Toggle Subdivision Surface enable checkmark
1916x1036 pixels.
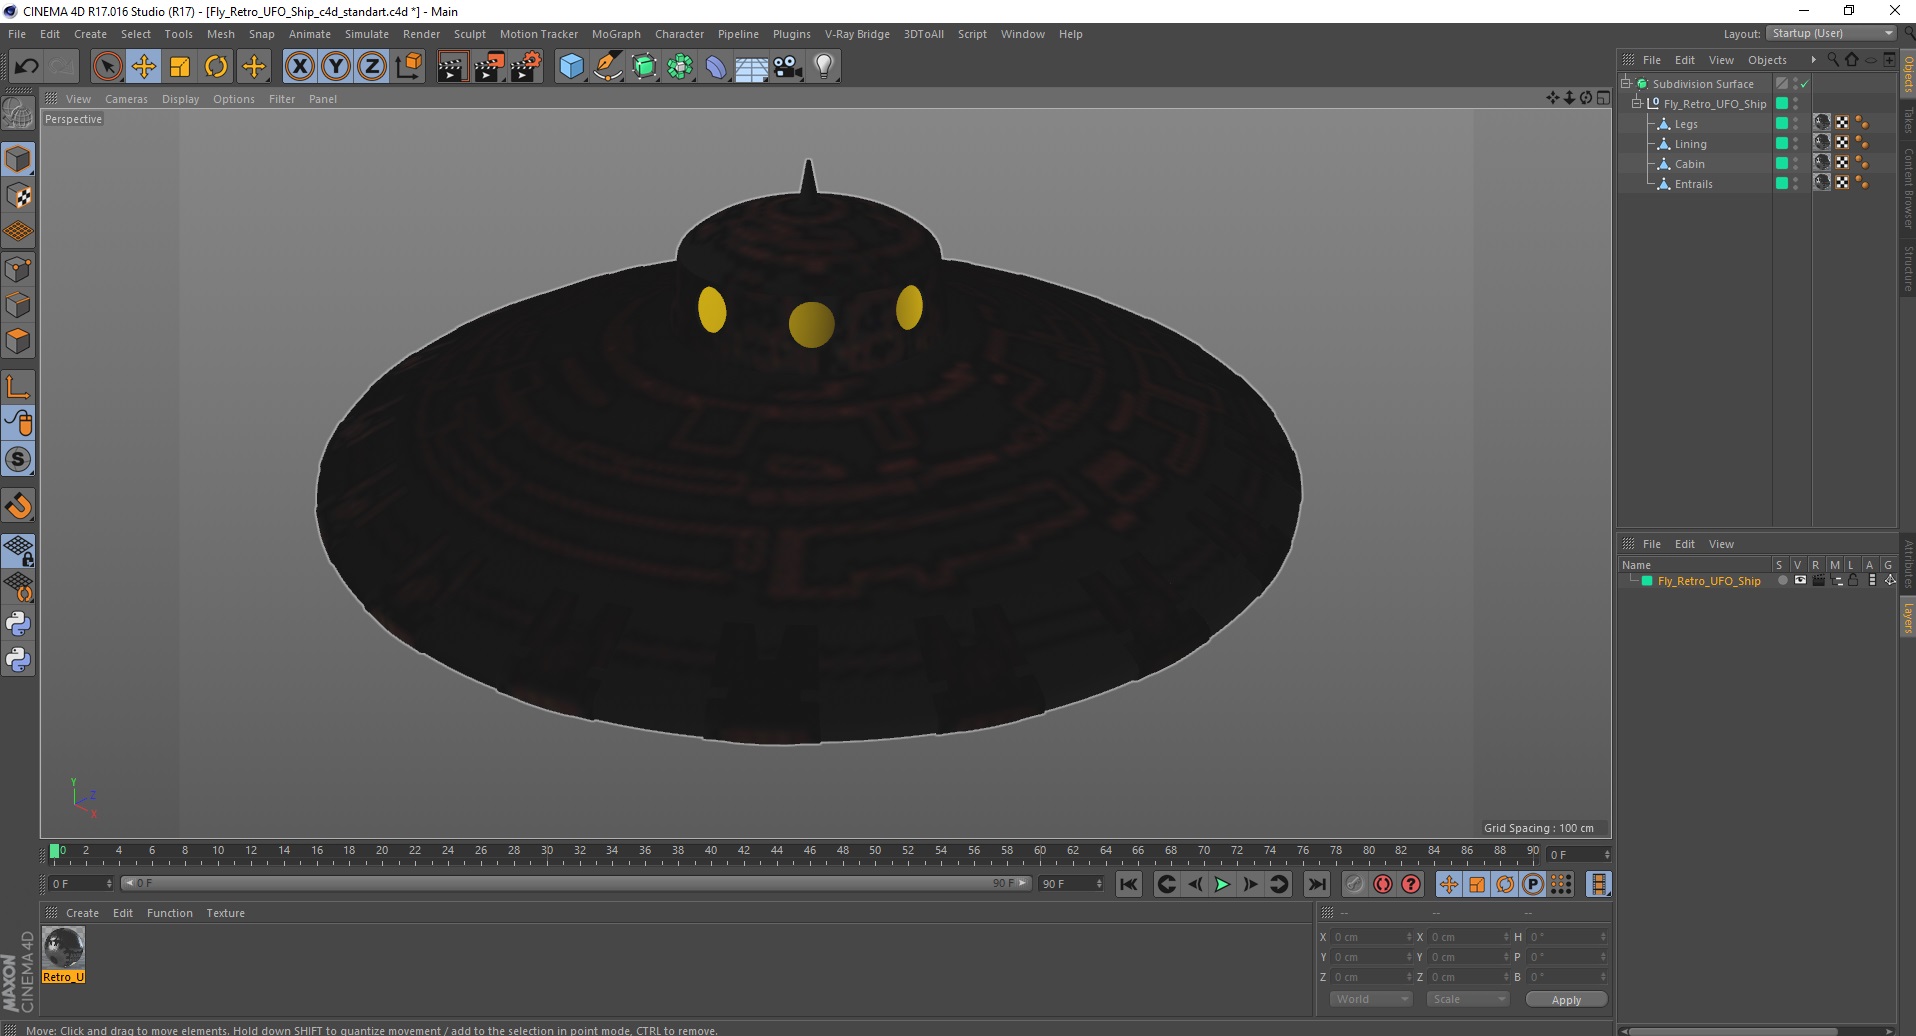pyautogui.click(x=1805, y=84)
